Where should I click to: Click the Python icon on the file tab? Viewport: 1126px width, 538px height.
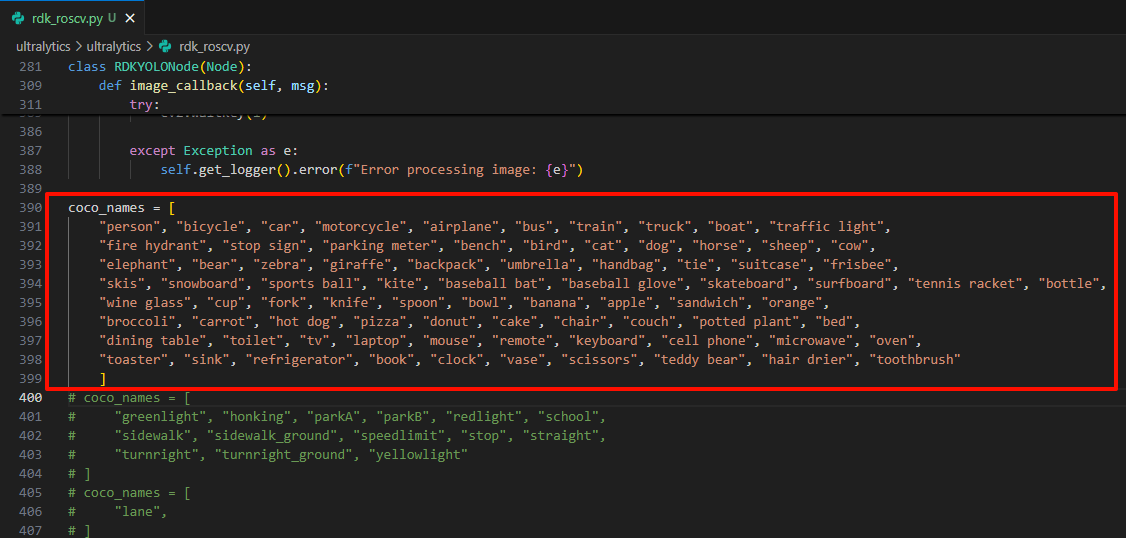click(18, 18)
